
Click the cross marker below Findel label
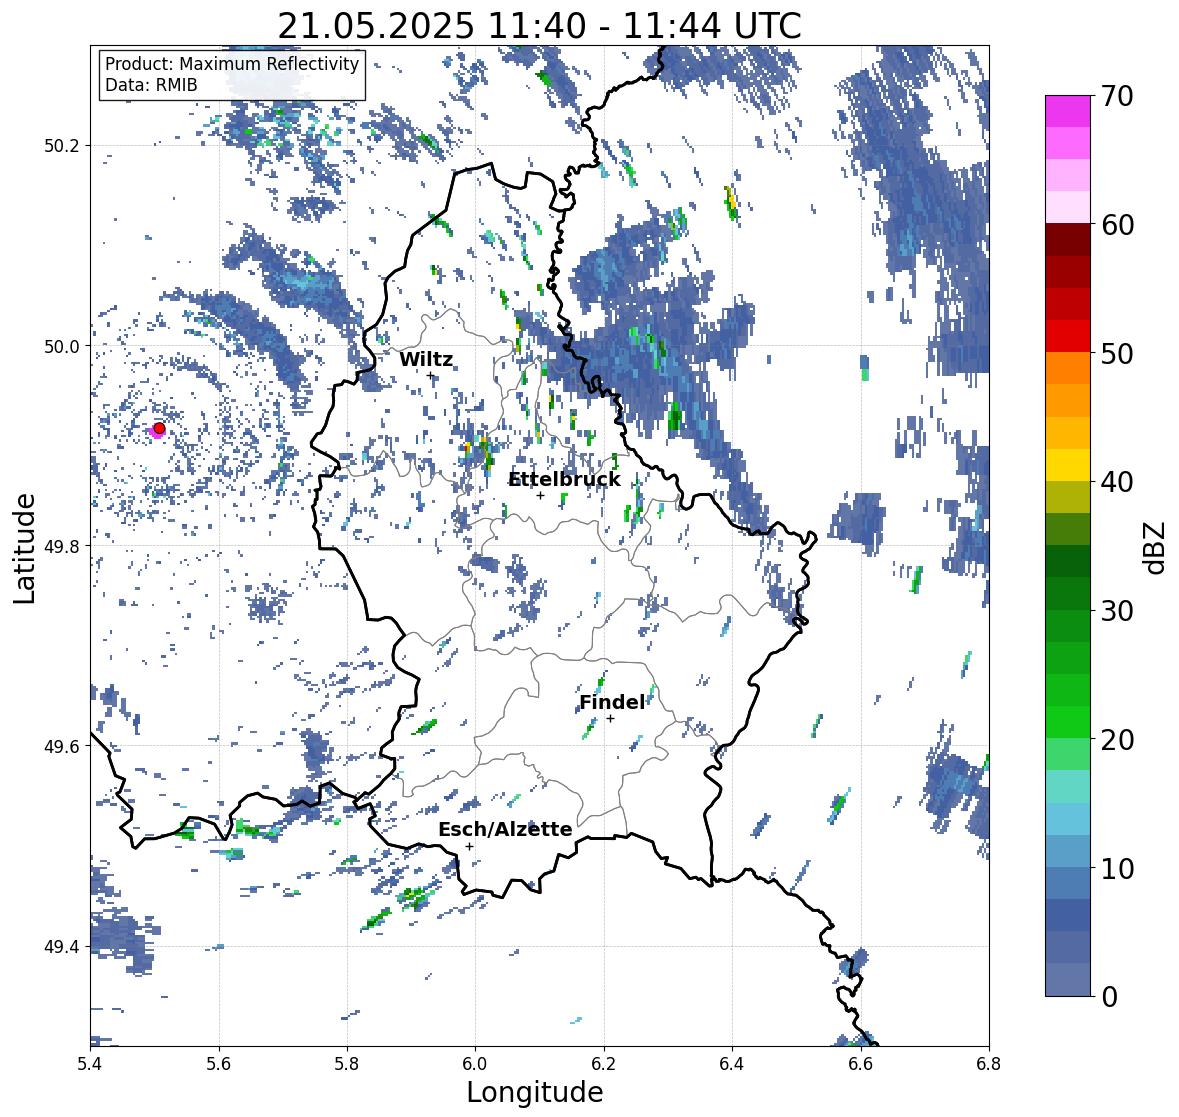(x=611, y=719)
